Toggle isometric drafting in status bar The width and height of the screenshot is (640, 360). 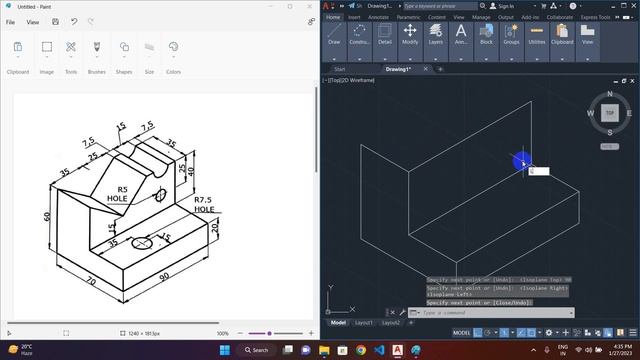click(504, 333)
